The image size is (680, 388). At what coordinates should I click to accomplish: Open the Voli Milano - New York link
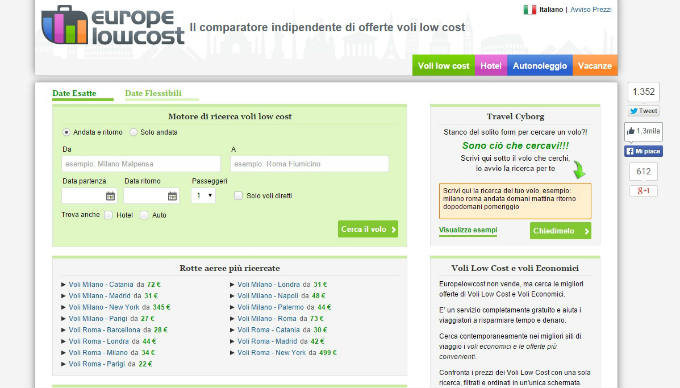[104, 307]
